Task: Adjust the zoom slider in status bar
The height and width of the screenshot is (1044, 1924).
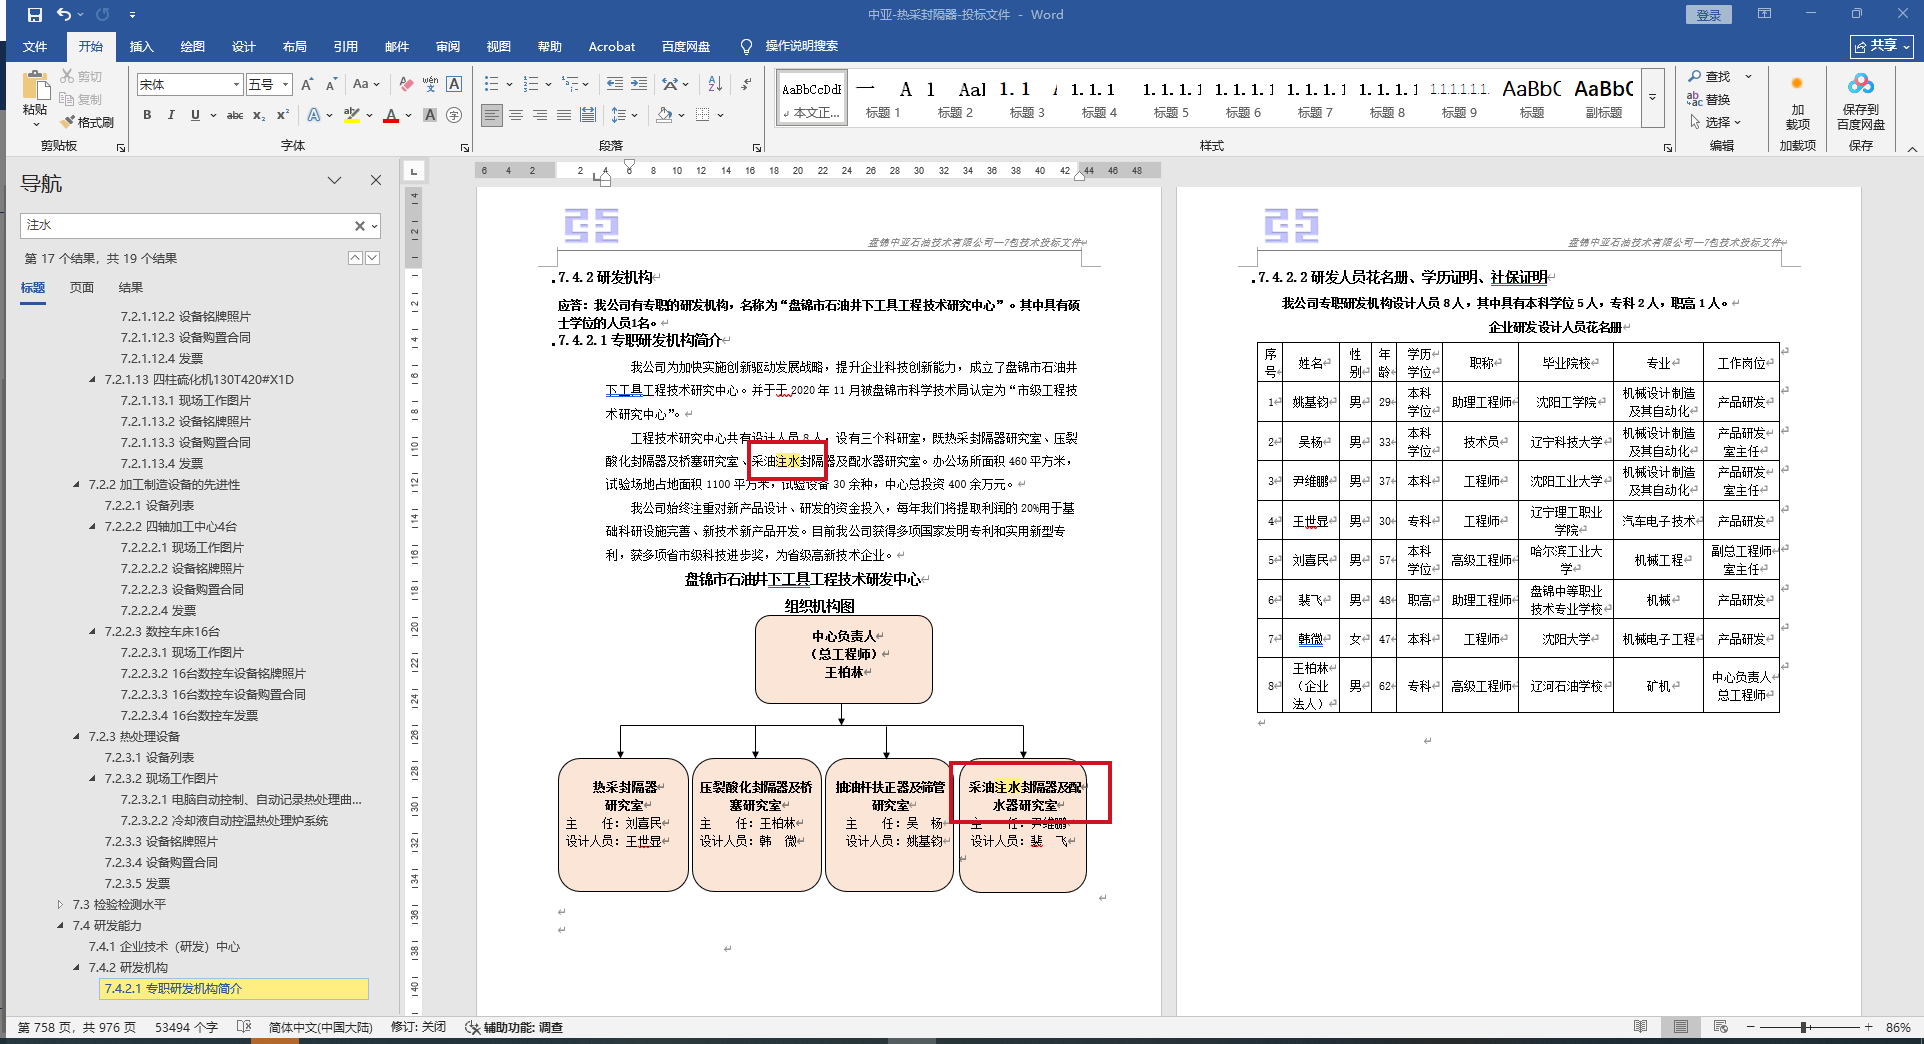Action: point(1804,1027)
